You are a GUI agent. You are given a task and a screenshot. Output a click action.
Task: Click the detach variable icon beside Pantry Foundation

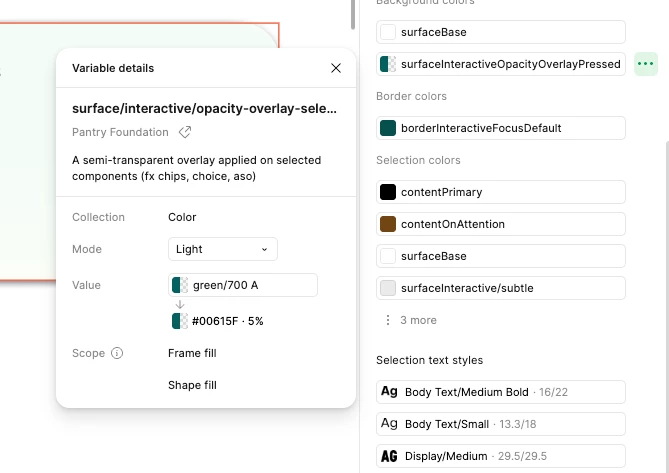[x=185, y=132]
